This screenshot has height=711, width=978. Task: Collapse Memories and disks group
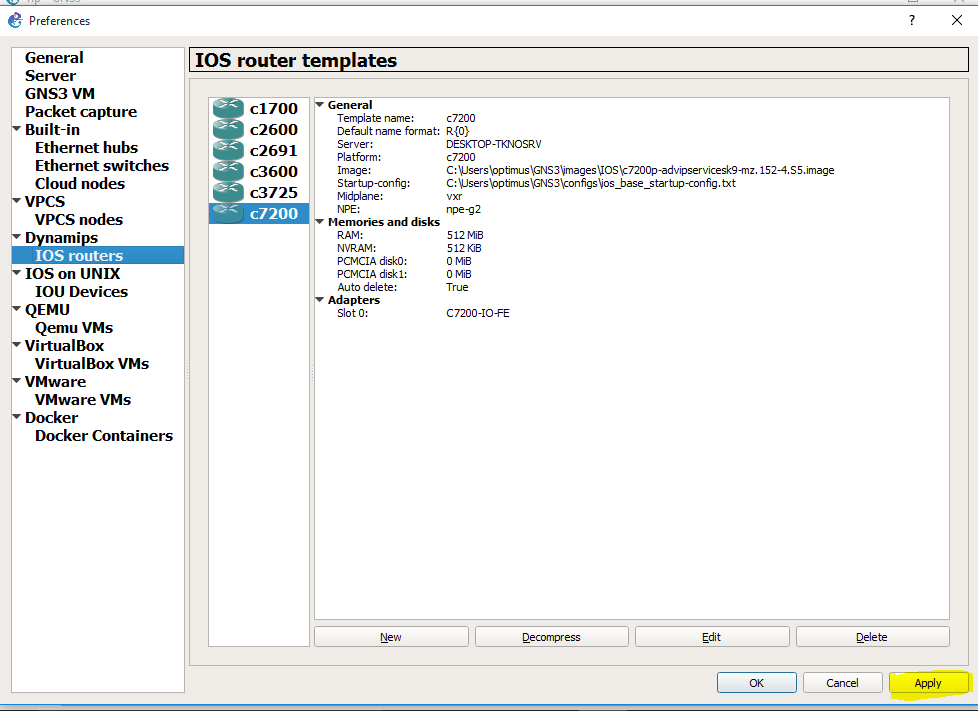coord(320,222)
